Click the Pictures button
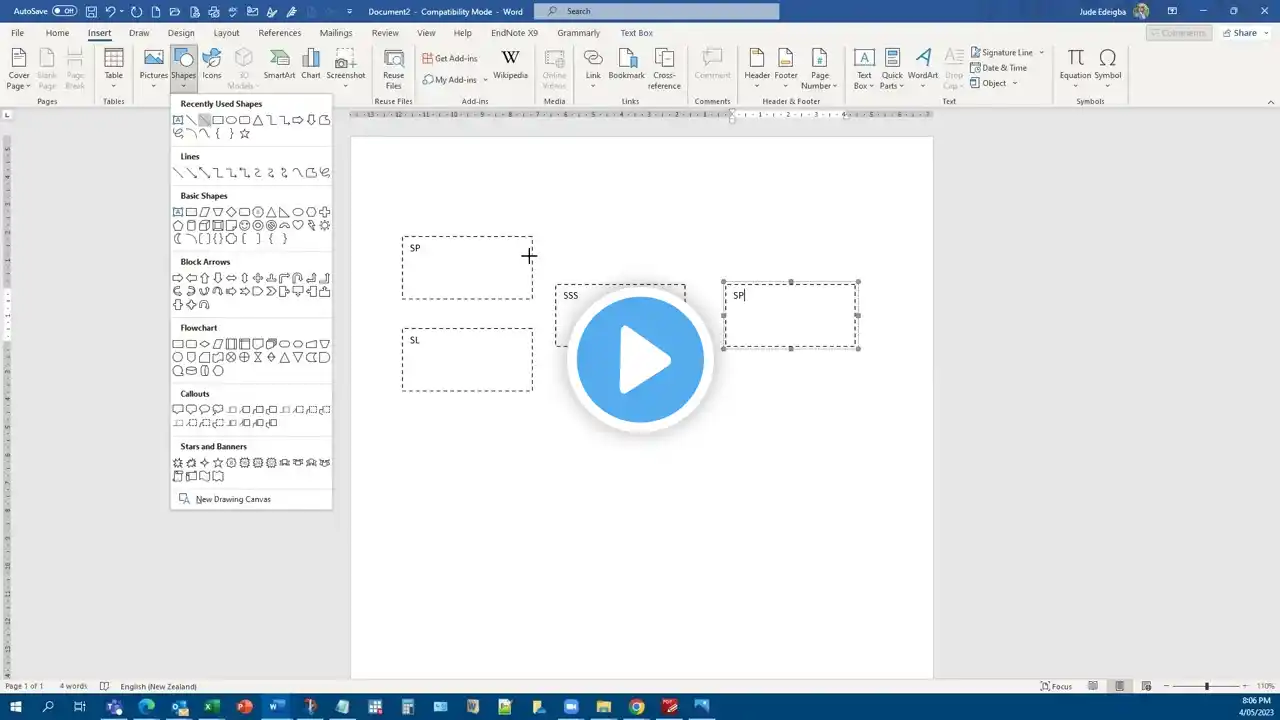This screenshot has width=1280, height=720. (154, 67)
